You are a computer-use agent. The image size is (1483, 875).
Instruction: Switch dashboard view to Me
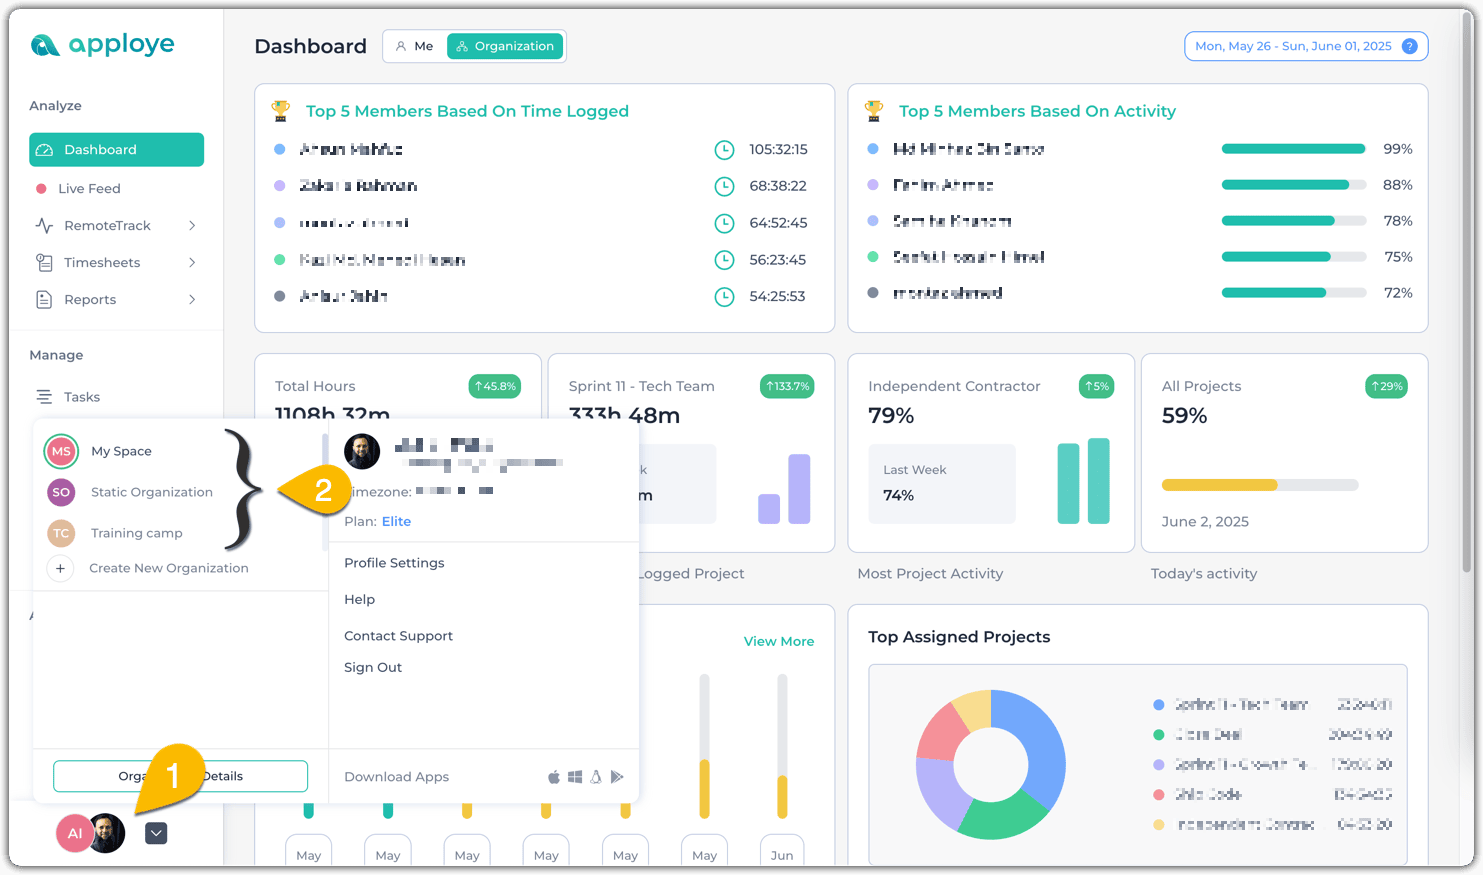415,46
